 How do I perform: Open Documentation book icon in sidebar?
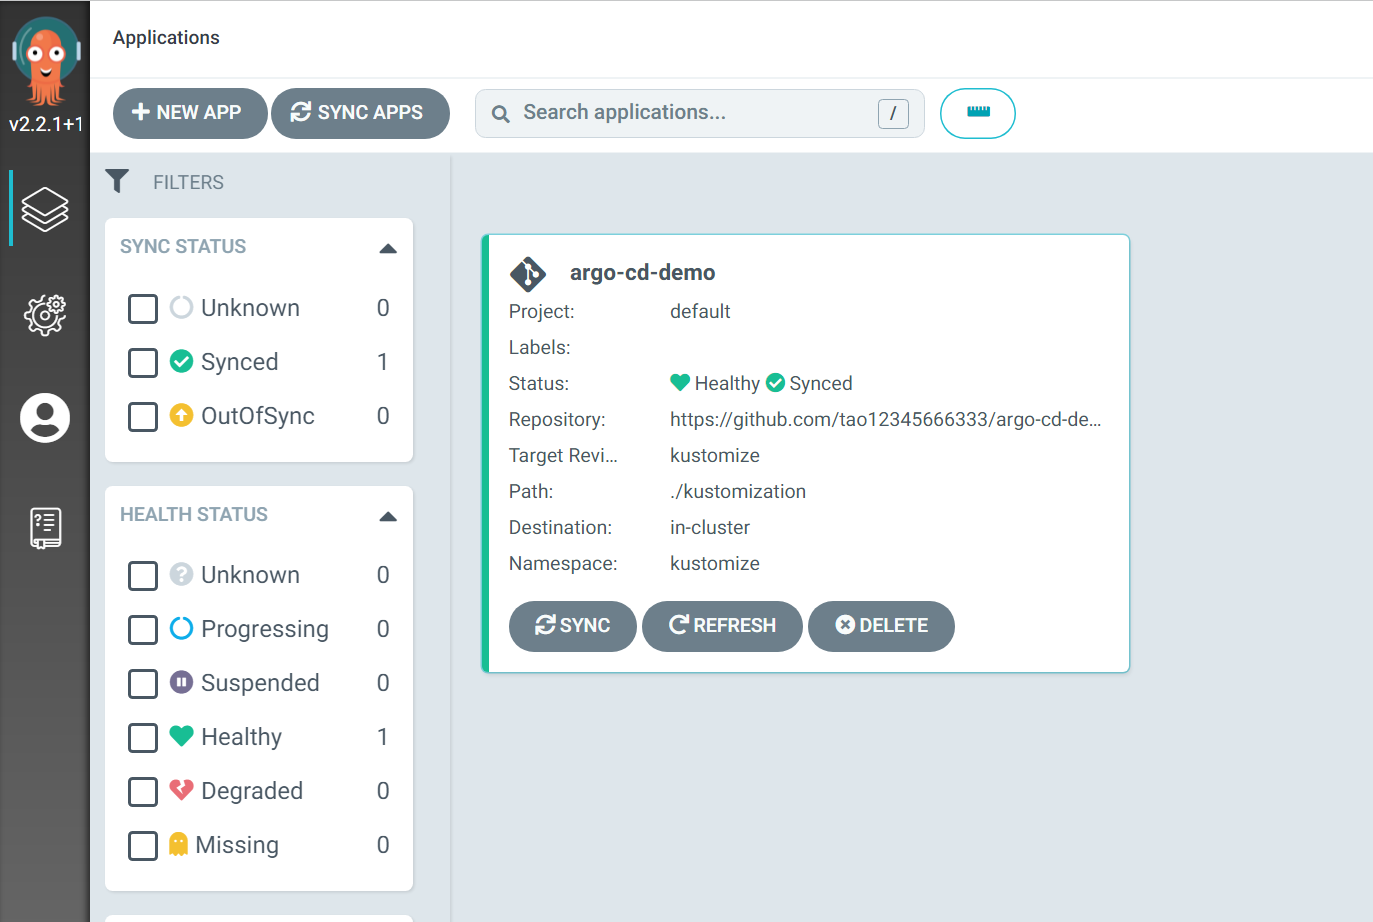coord(46,528)
